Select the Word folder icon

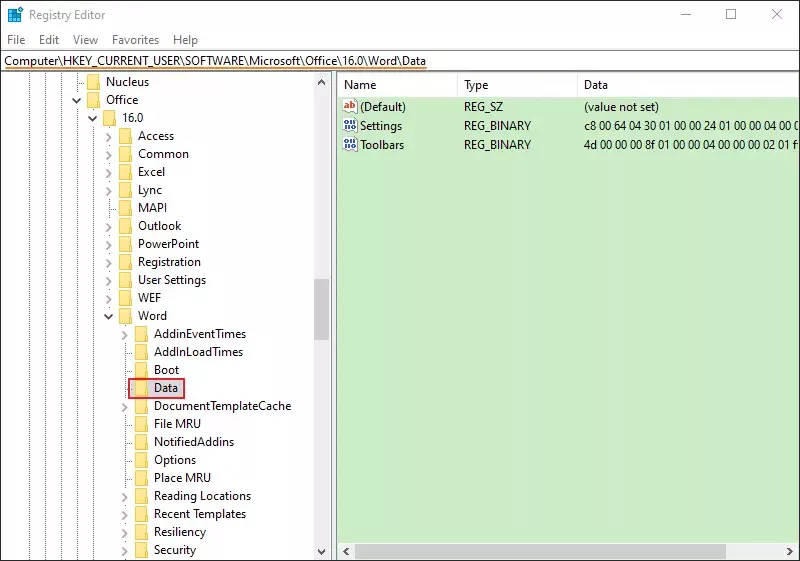tap(125, 316)
